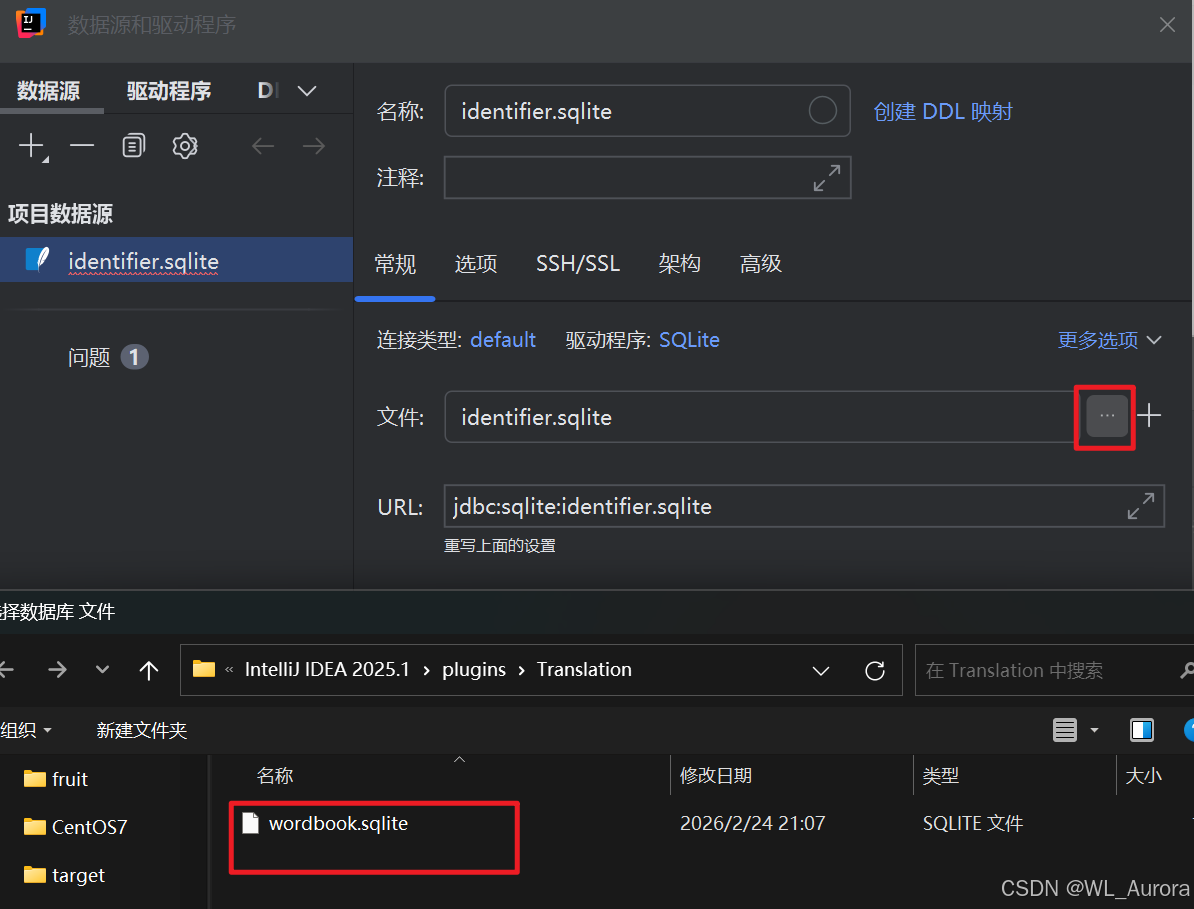1194x909 pixels.
Task: Sort files by 类型 column header
Action: 940,775
